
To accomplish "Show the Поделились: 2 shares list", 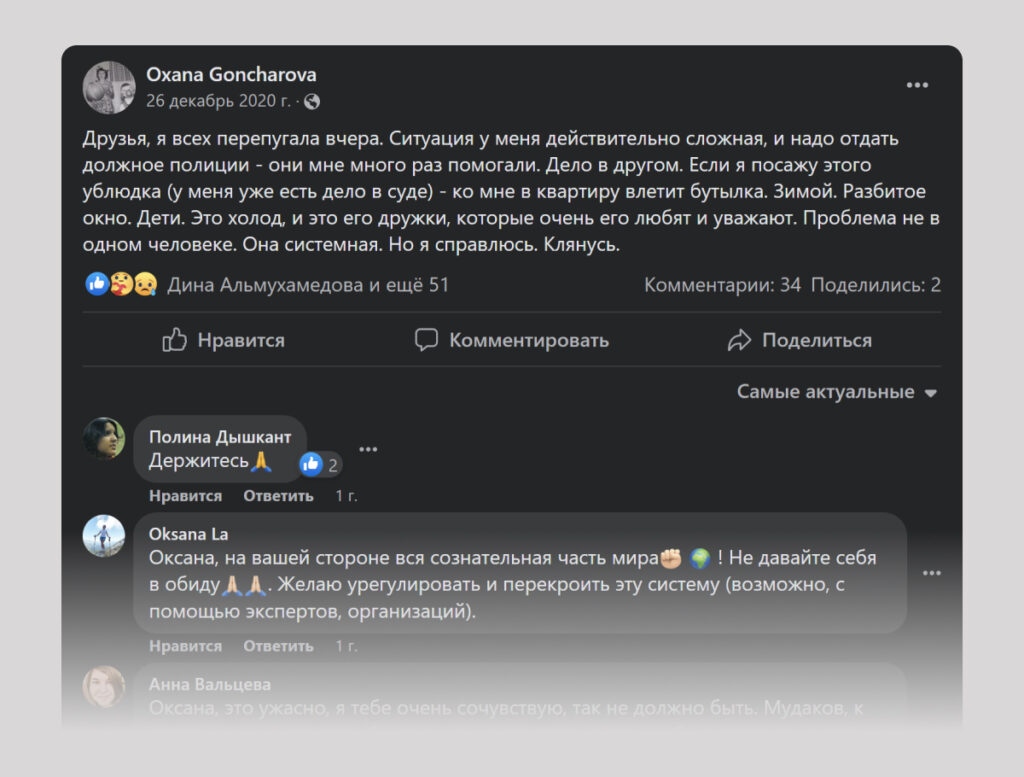I will click(x=875, y=285).
